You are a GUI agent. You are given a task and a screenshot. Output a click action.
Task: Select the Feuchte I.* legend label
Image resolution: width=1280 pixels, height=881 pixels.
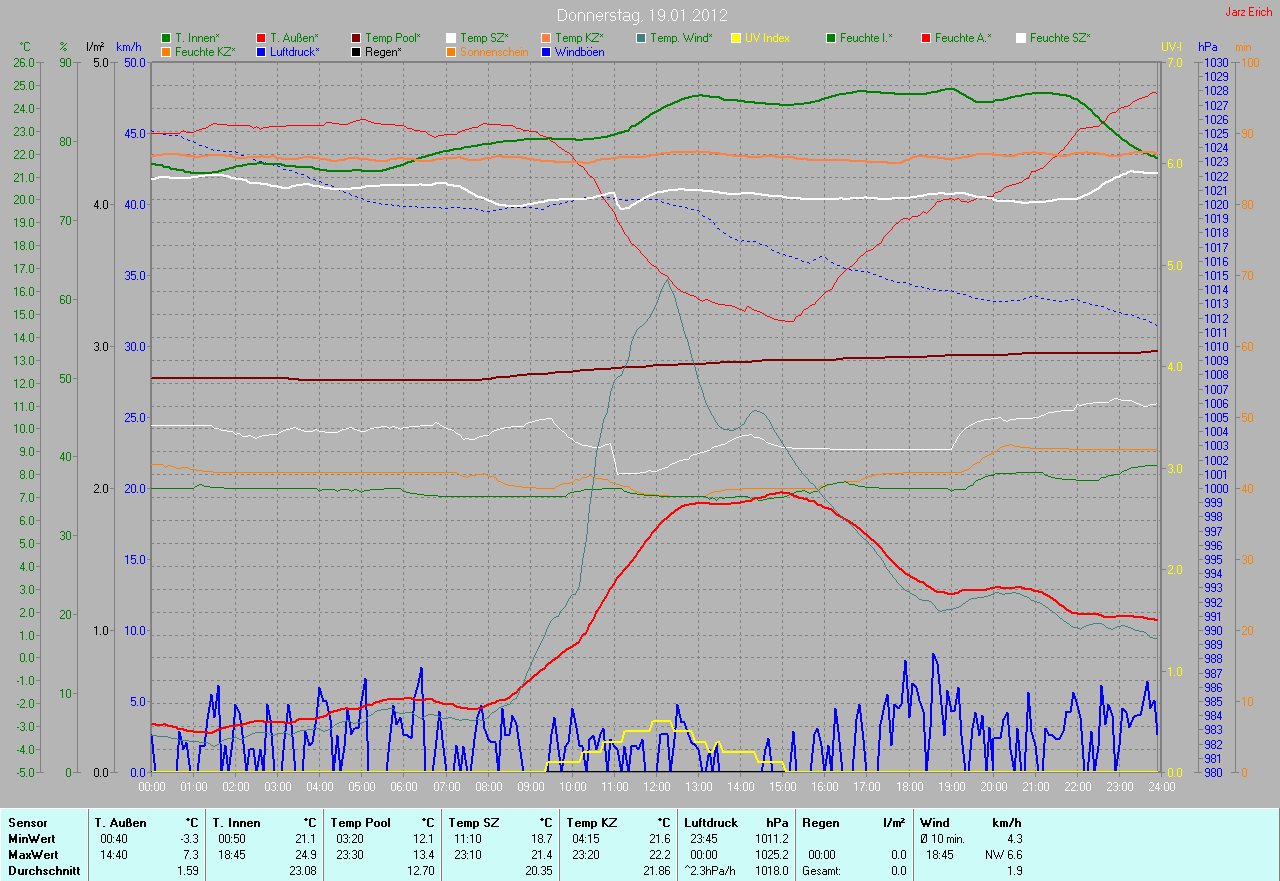point(866,38)
